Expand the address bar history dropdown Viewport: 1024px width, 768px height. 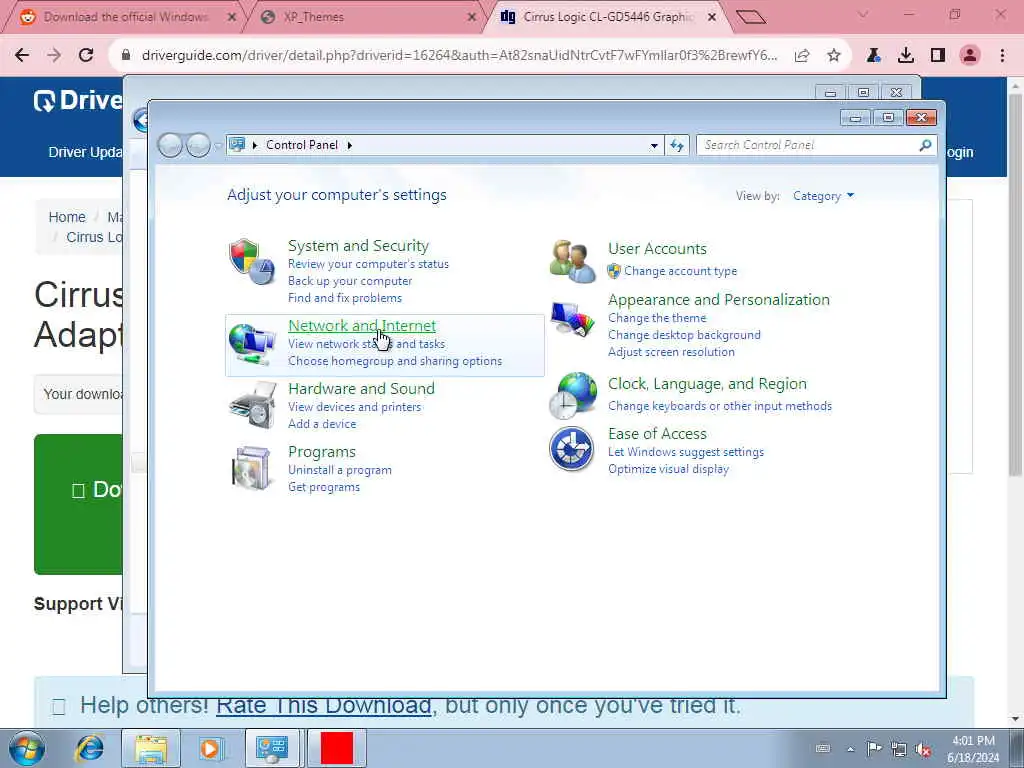654,146
